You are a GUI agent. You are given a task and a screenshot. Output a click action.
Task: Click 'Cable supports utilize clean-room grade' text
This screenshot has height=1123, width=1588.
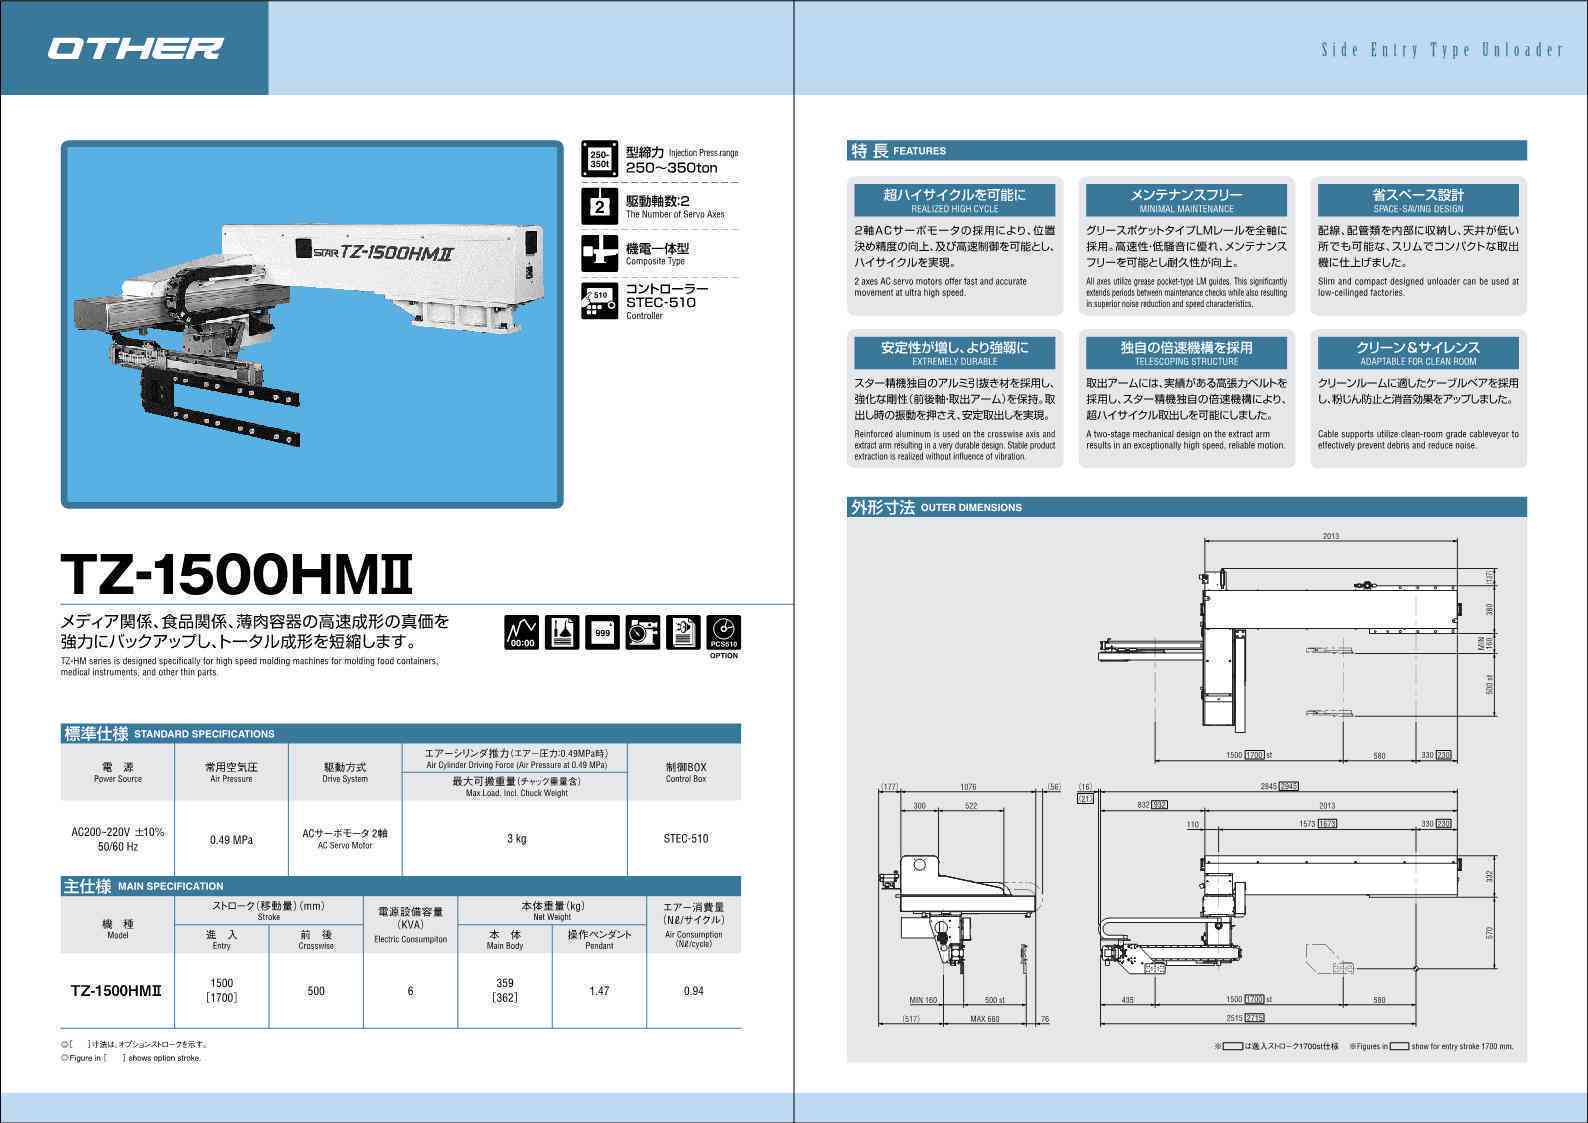pyautogui.click(x=1418, y=440)
